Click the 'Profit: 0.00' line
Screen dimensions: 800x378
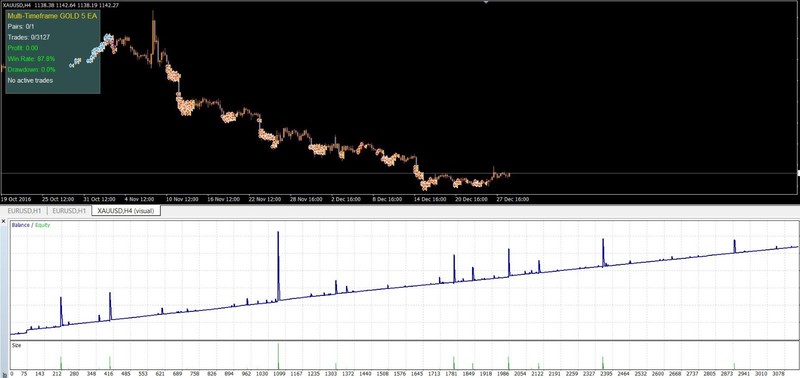pyautogui.click(x=23, y=48)
